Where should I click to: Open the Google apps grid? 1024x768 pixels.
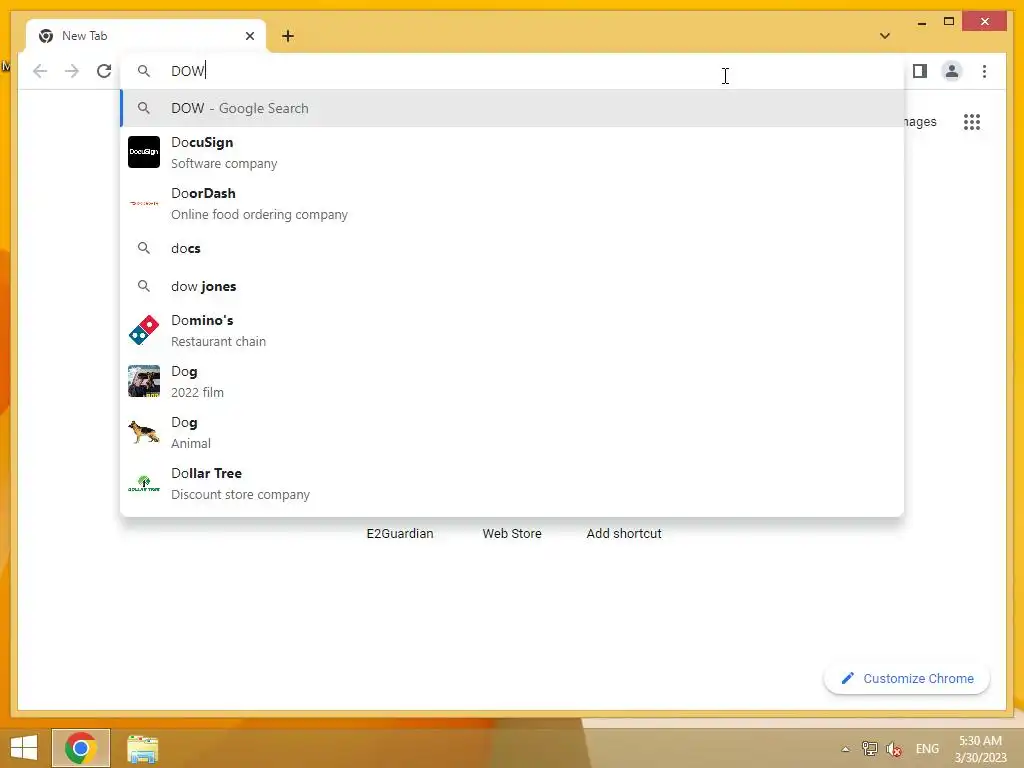(972, 122)
